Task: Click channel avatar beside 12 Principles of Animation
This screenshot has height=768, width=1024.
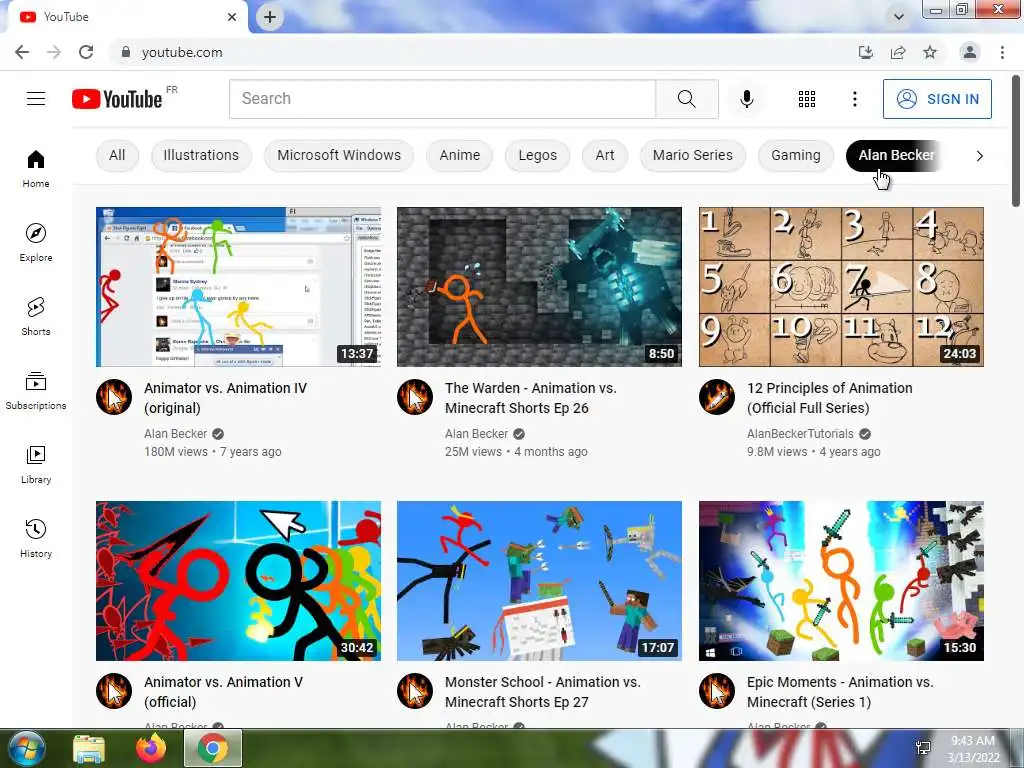Action: click(716, 397)
